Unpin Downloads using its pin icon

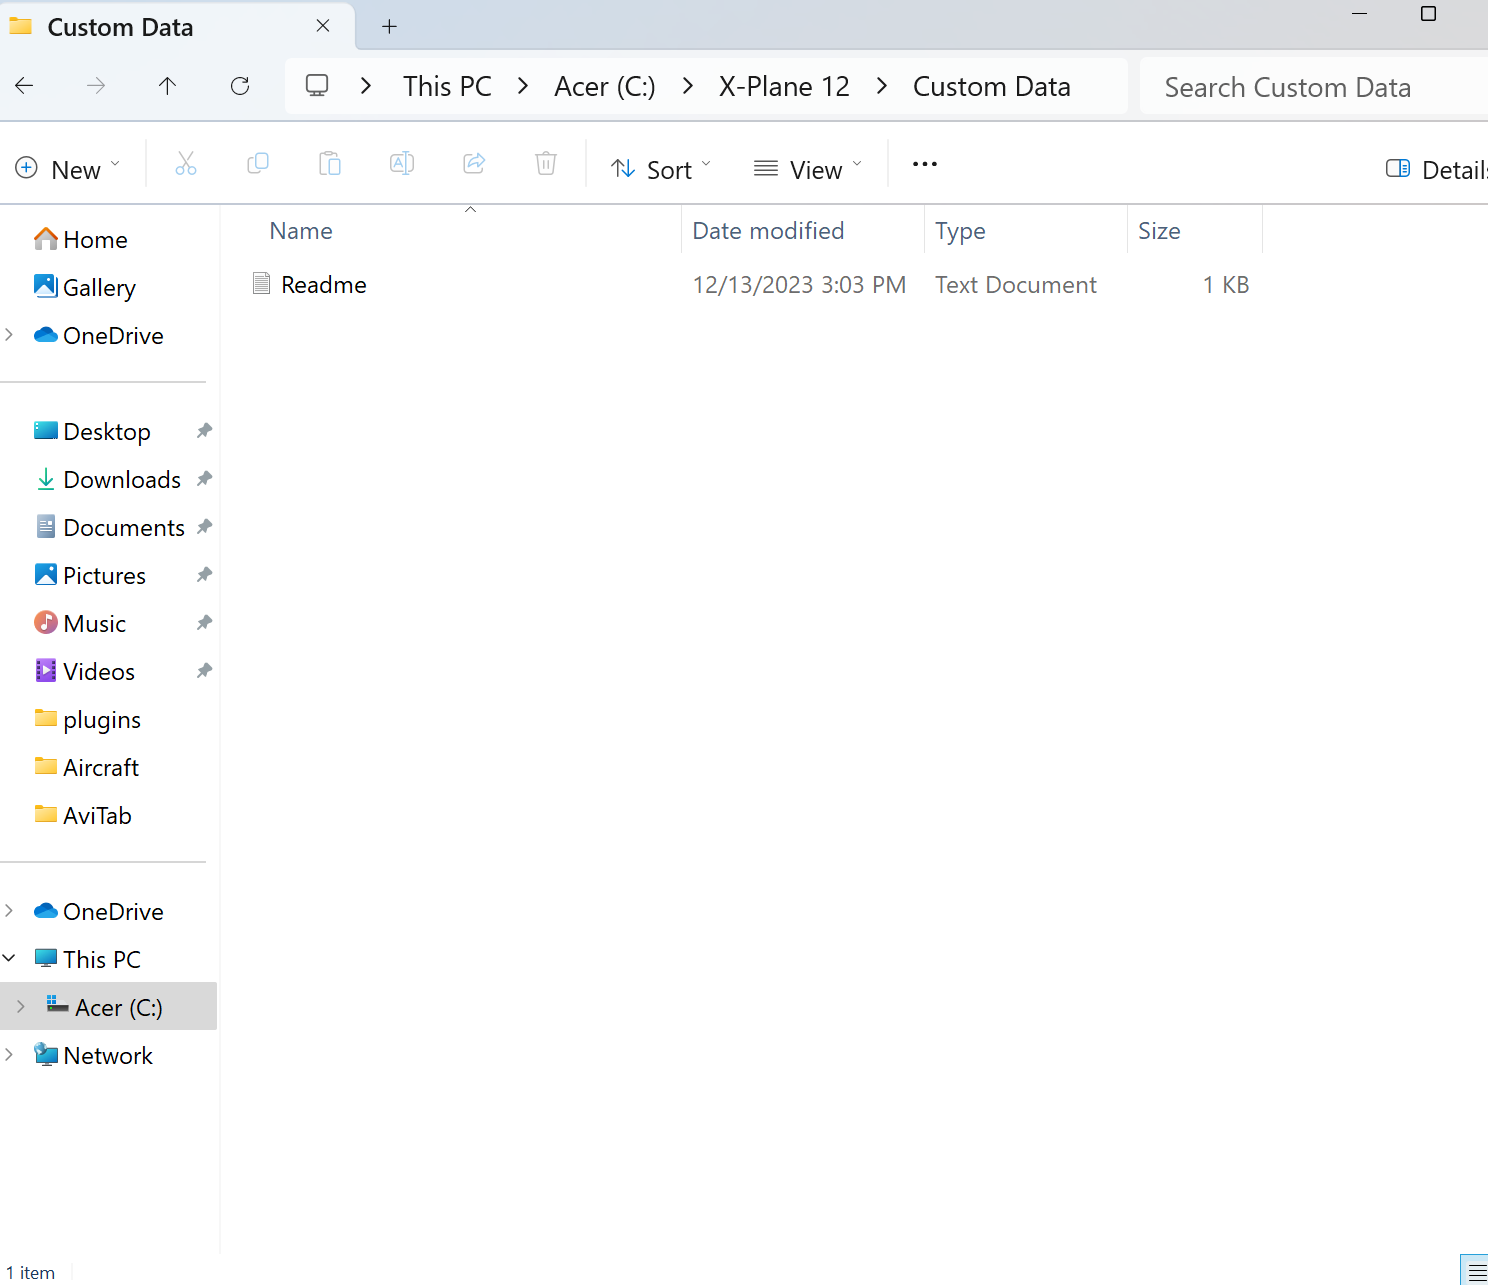pyautogui.click(x=204, y=479)
